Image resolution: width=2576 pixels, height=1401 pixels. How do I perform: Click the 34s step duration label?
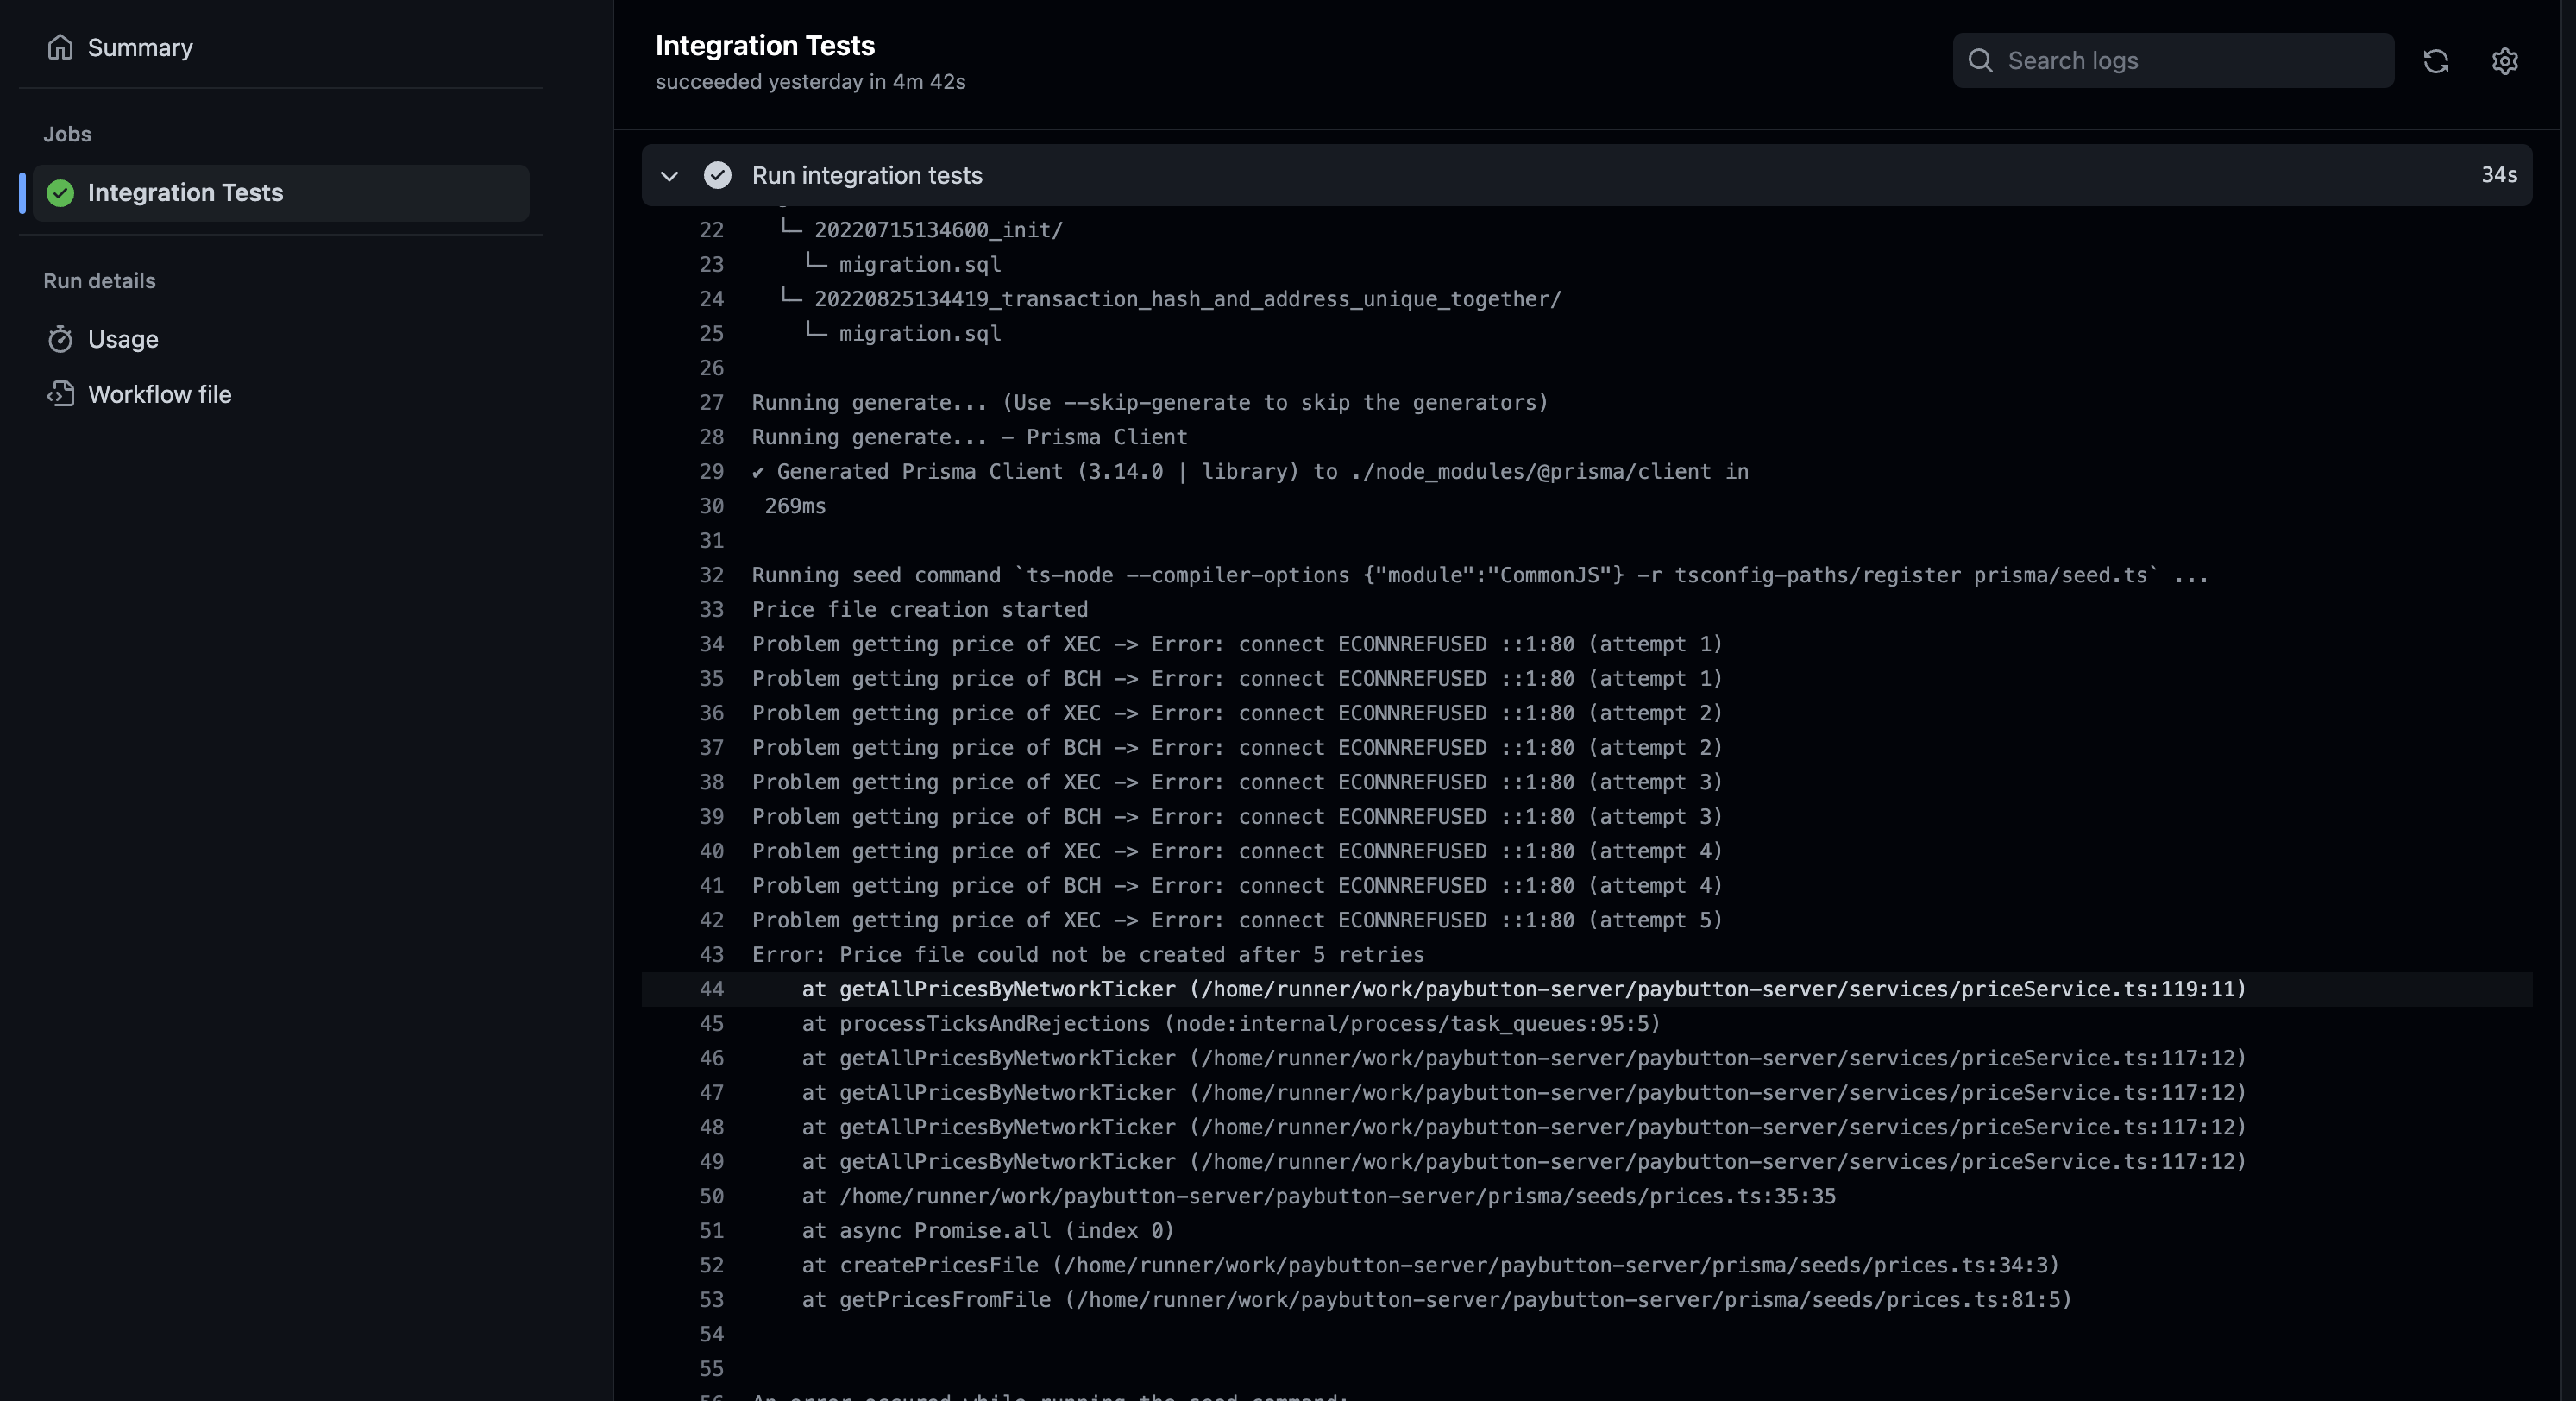click(x=2498, y=175)
